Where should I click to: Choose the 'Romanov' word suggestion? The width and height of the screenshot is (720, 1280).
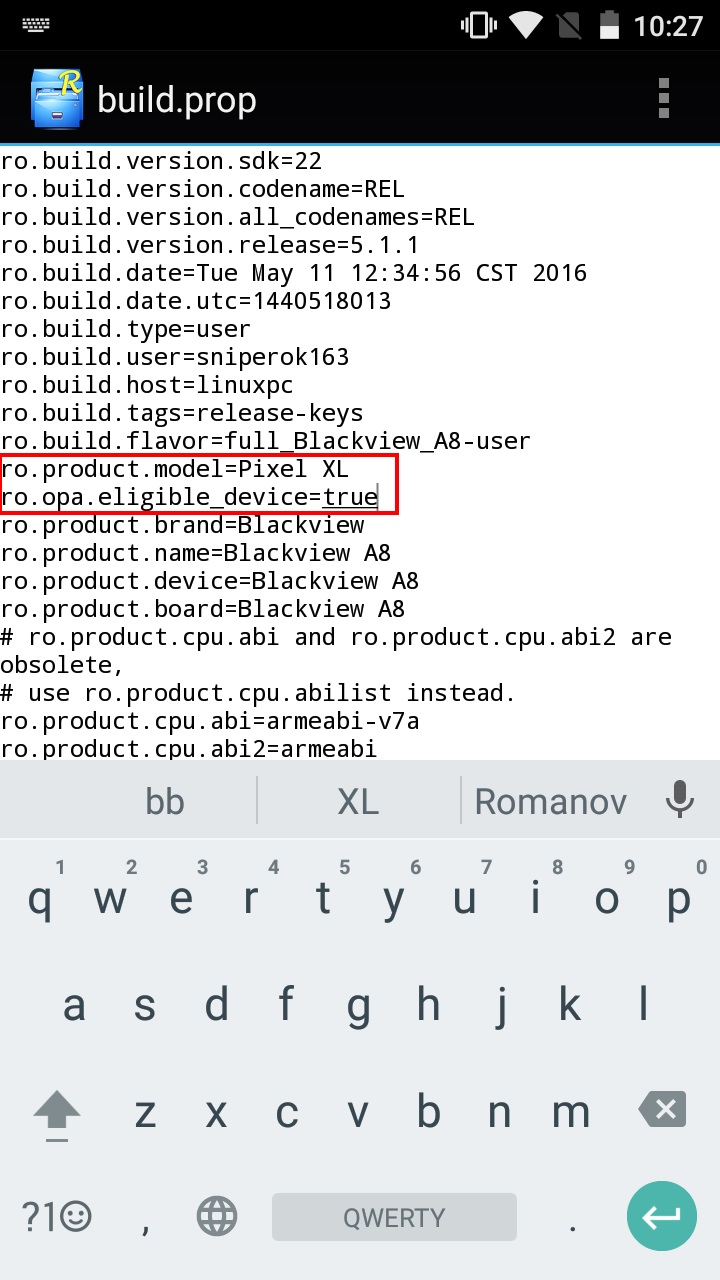pos(551,801)
